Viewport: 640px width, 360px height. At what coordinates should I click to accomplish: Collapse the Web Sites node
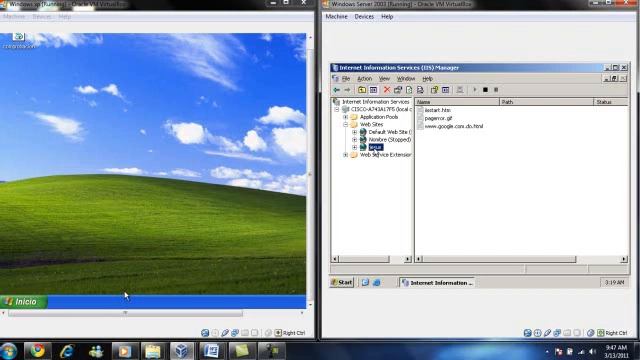click(346, 124)
